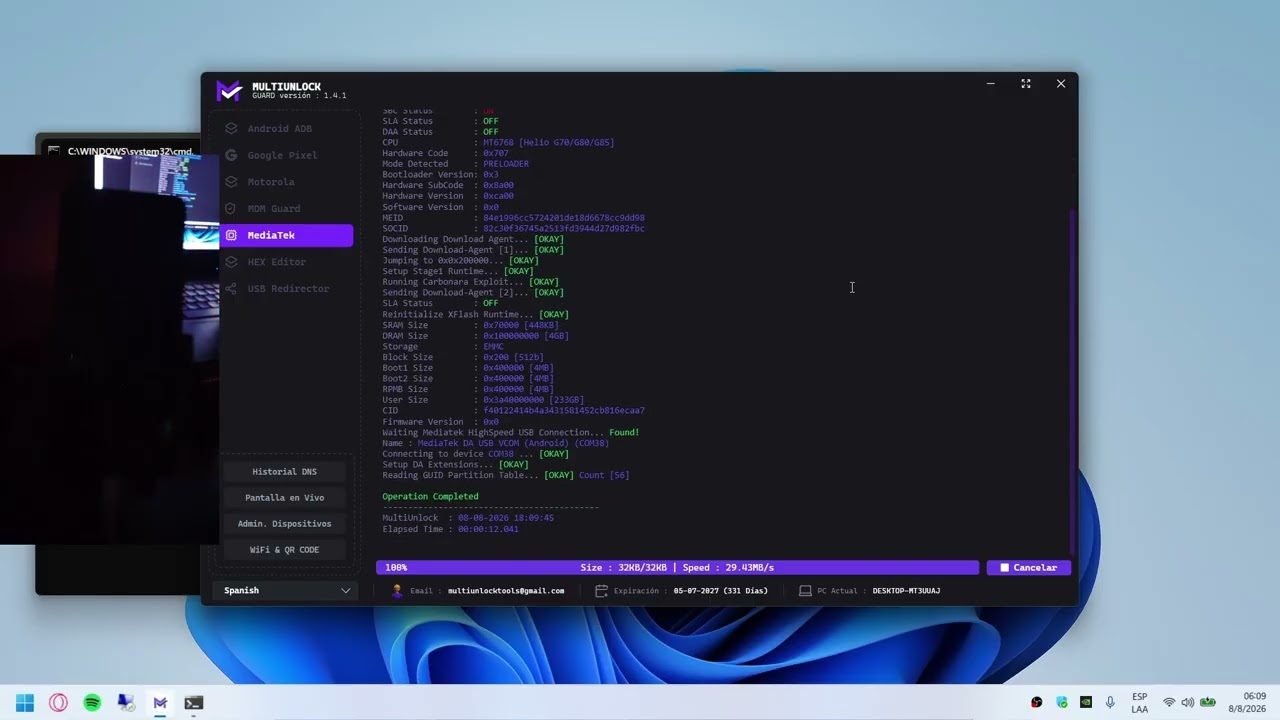
Task: Minimize the MultiUnlock window
Action: pos(991,84)
